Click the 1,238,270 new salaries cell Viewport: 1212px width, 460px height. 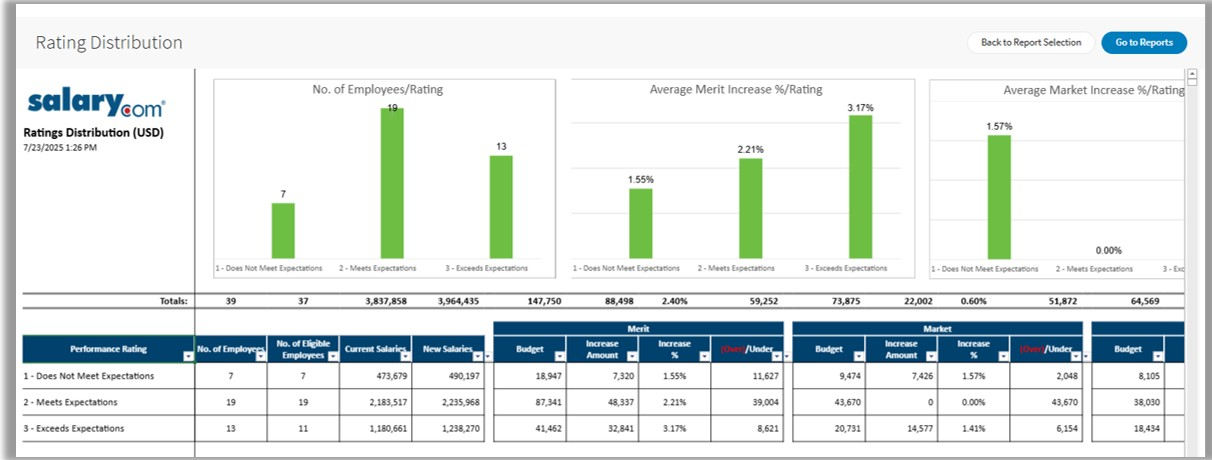point(448,428)
